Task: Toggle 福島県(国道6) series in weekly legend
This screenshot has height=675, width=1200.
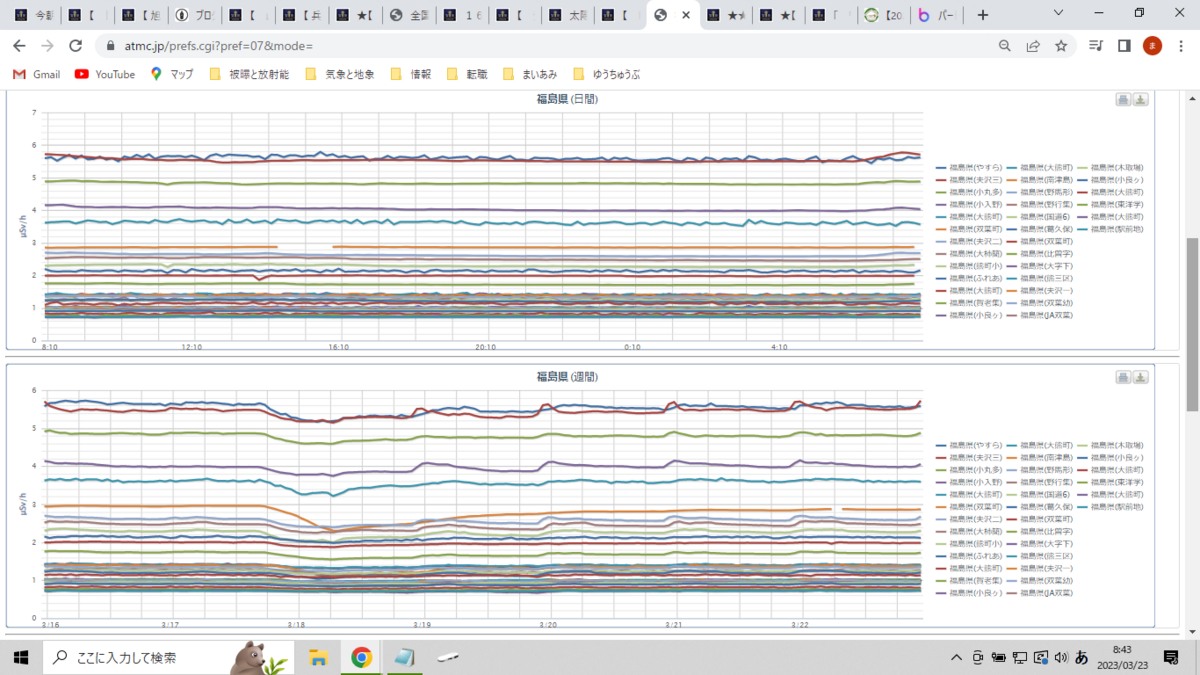Action: [x=1038, y=494]
